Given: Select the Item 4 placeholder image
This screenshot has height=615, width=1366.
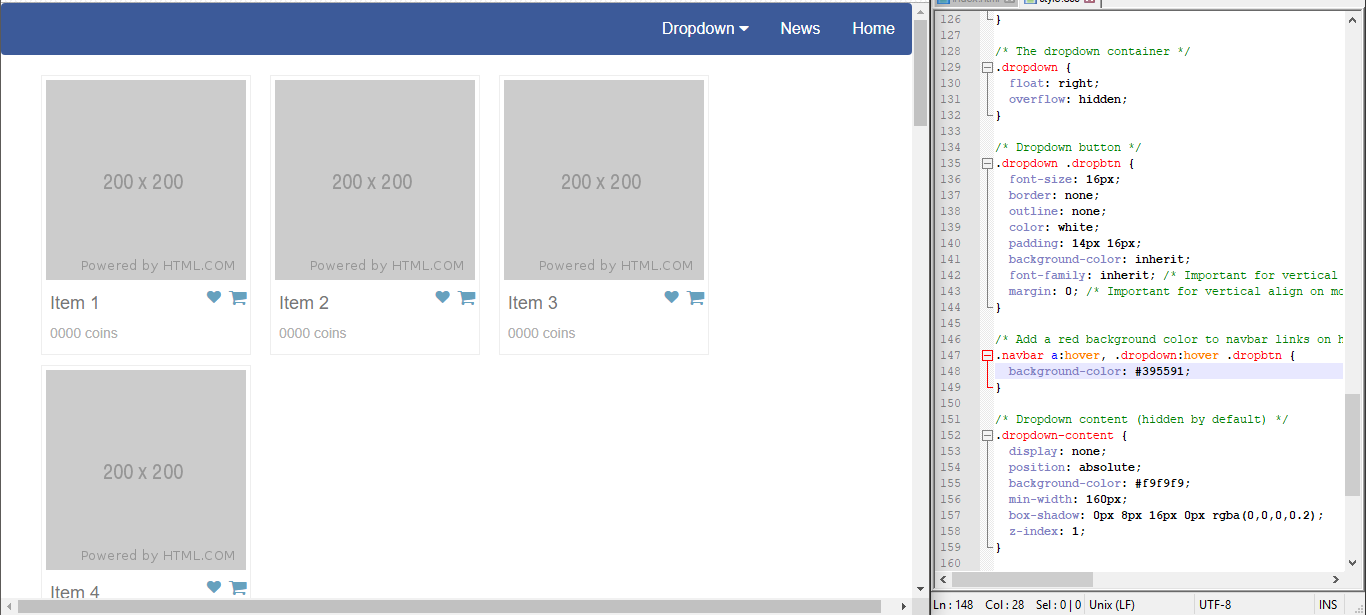Looking at the screenshot, I should tap(146, 470).
